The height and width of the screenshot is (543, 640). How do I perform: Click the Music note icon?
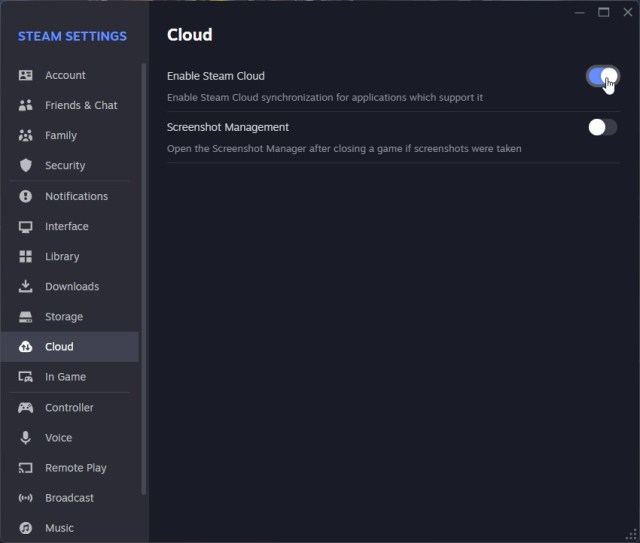[x=25, y=528]
